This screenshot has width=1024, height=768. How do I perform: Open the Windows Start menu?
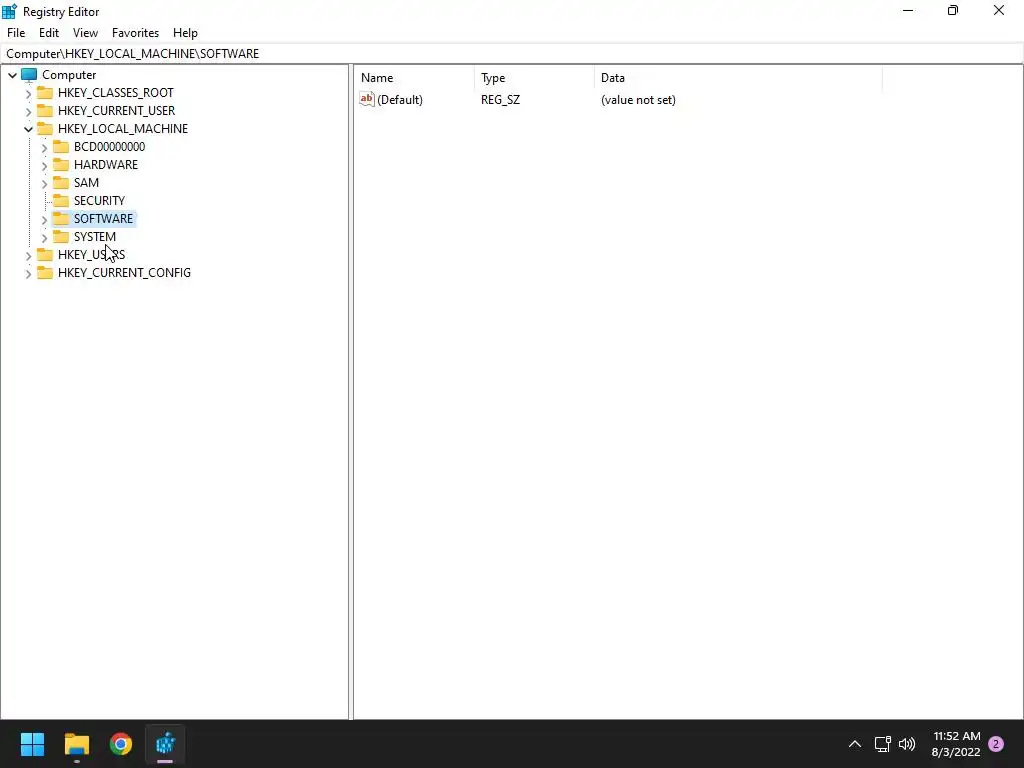point(32,744)
